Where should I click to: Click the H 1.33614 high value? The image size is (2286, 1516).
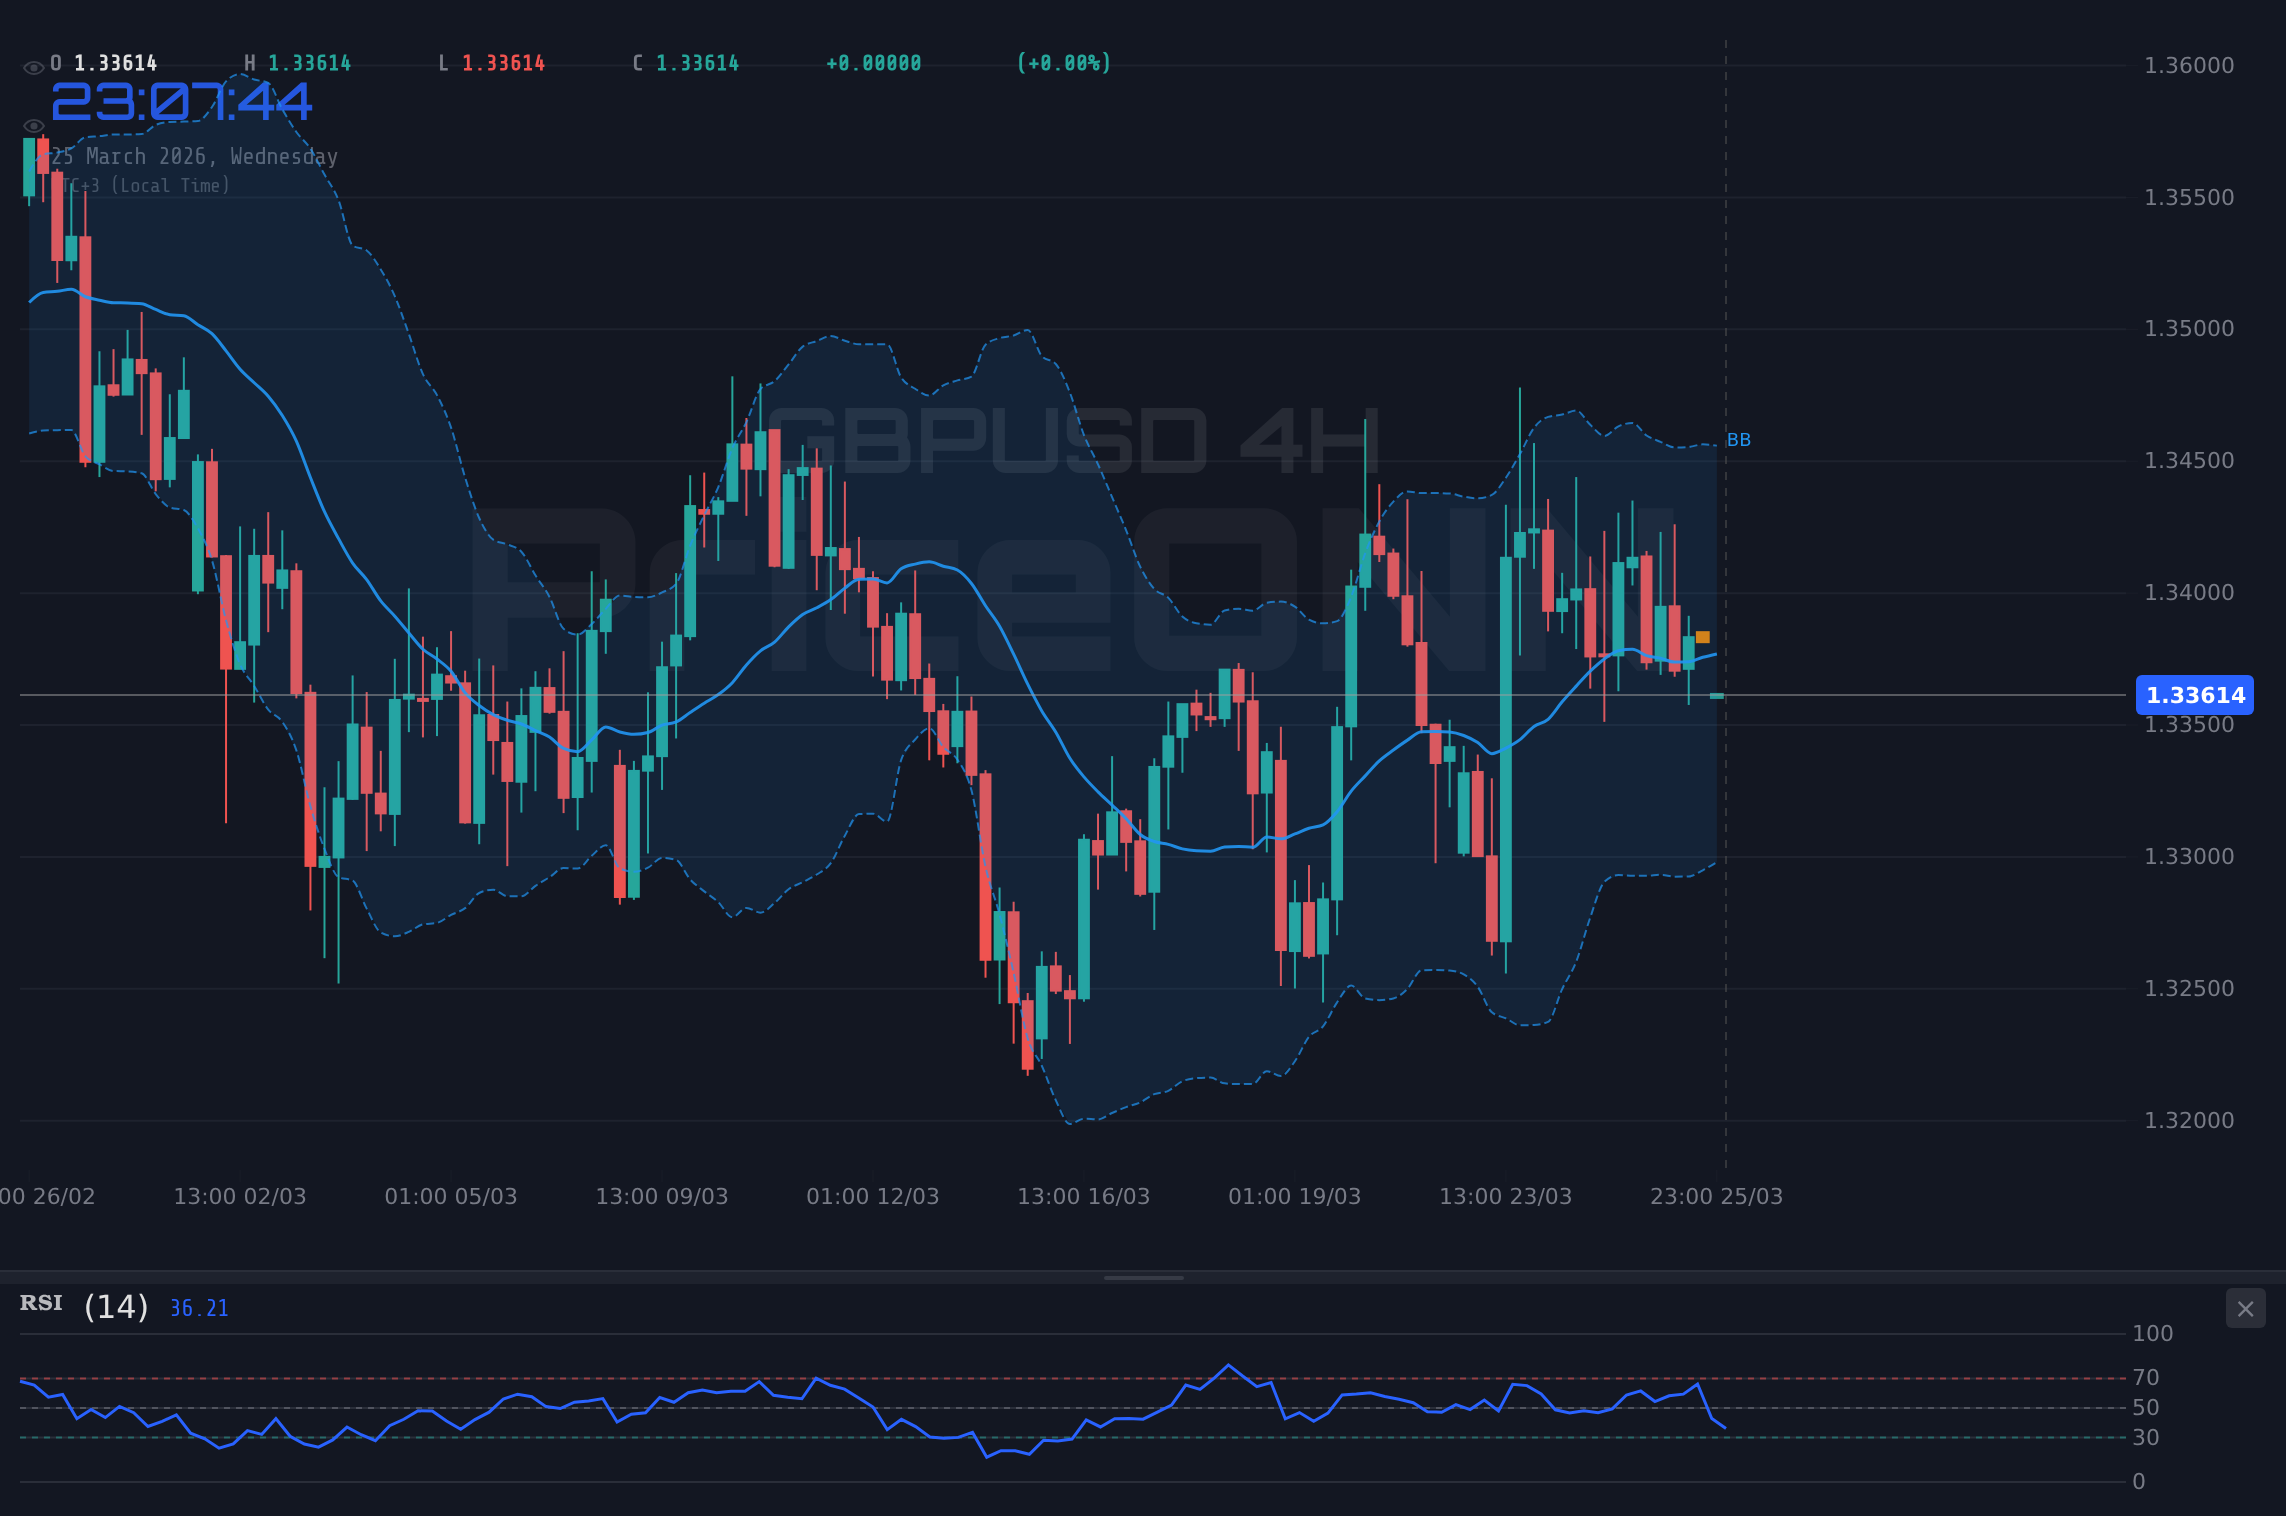click(x=298, y=62)
